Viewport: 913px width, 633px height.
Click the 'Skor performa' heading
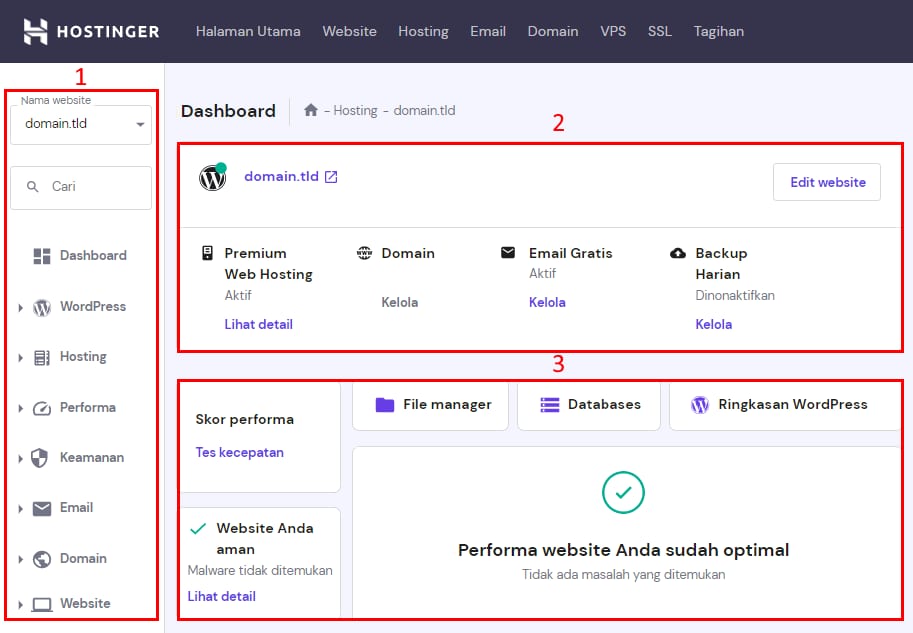coord(245,419)
